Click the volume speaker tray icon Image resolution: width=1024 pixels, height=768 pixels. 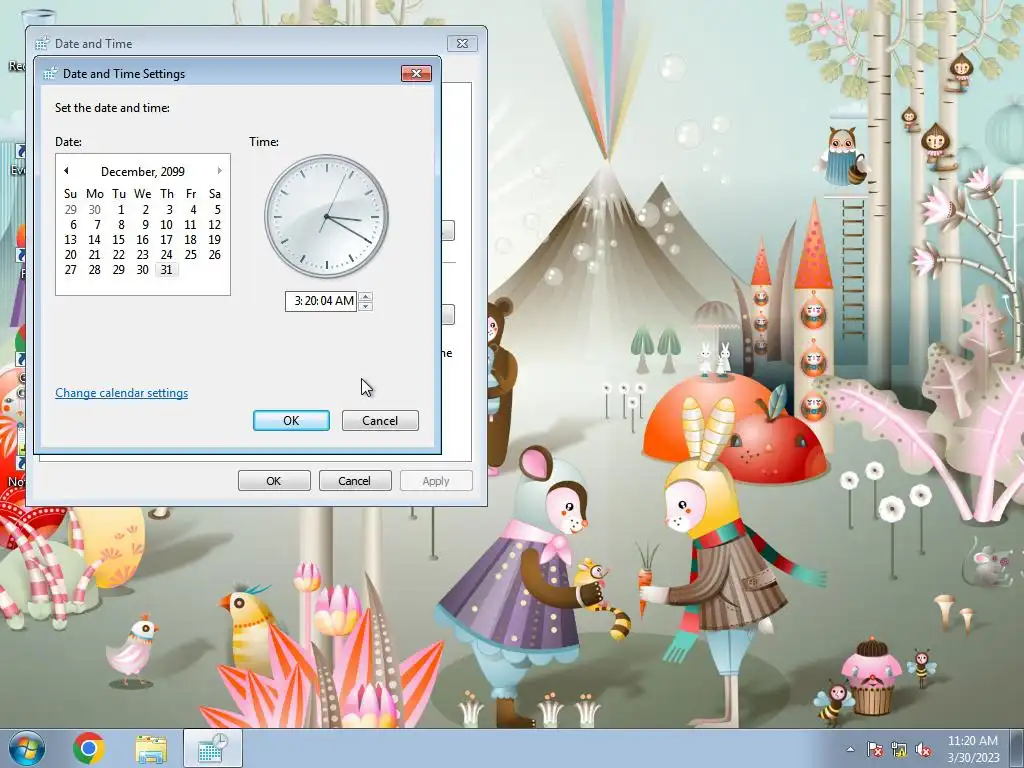[x=923, y=749]
